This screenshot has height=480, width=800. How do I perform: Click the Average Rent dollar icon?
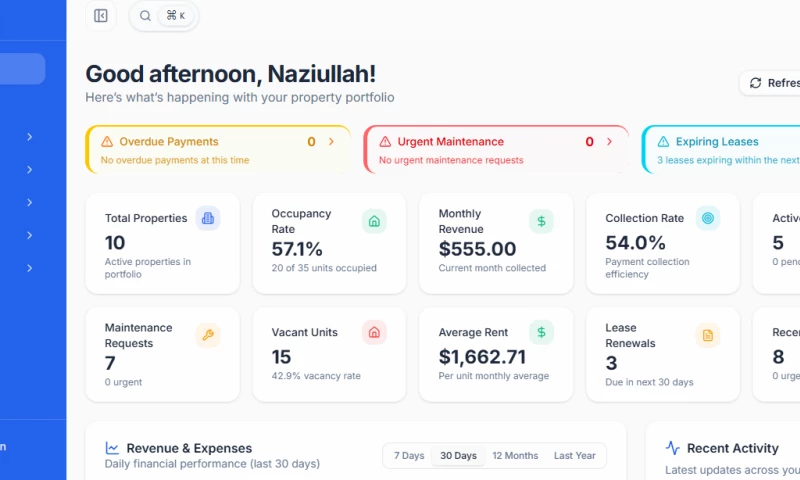[541, 333]
